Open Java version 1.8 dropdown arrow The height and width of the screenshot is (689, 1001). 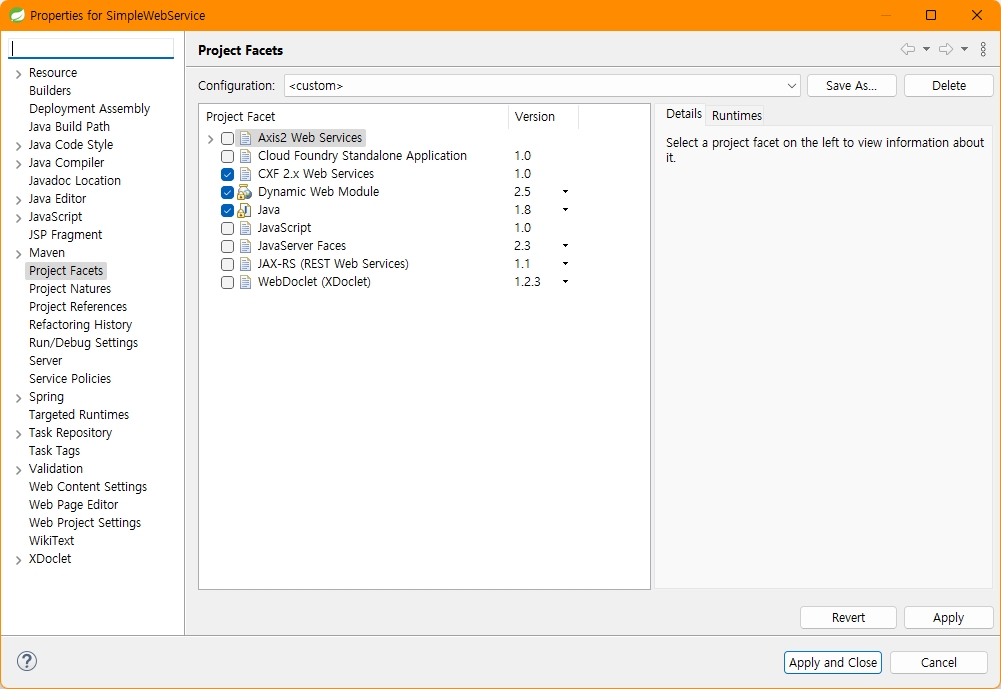tap(565, 209)
